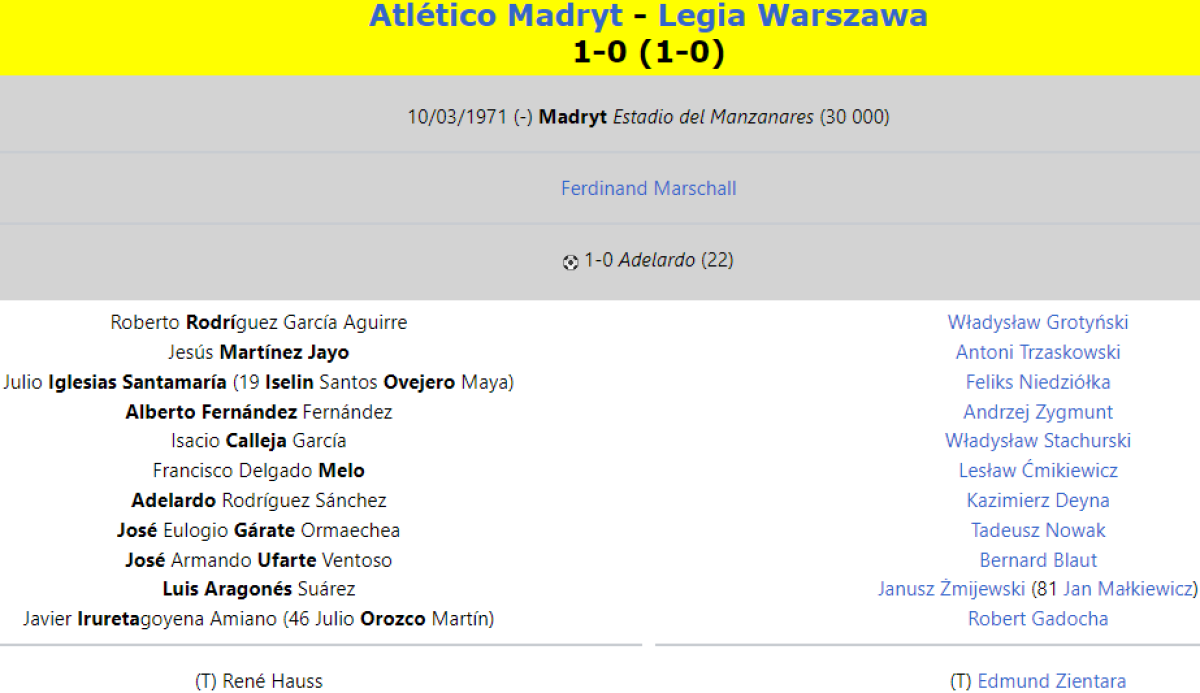Image resolution: width=1200 pixels, height=693 pixels.
Task: Click the Estadio del Manzanares venue text
Action: (713, 117)
